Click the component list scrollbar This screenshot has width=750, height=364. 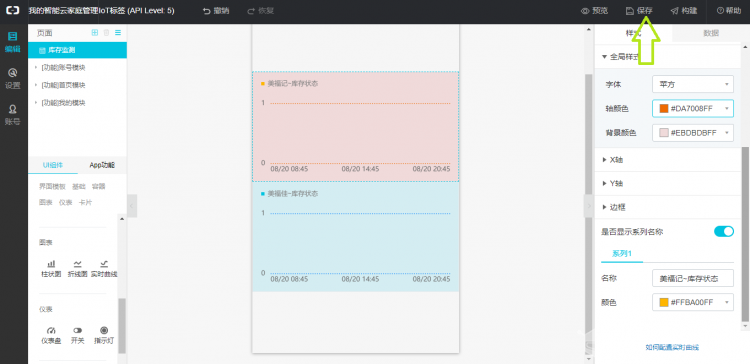(x=122, y=325)
